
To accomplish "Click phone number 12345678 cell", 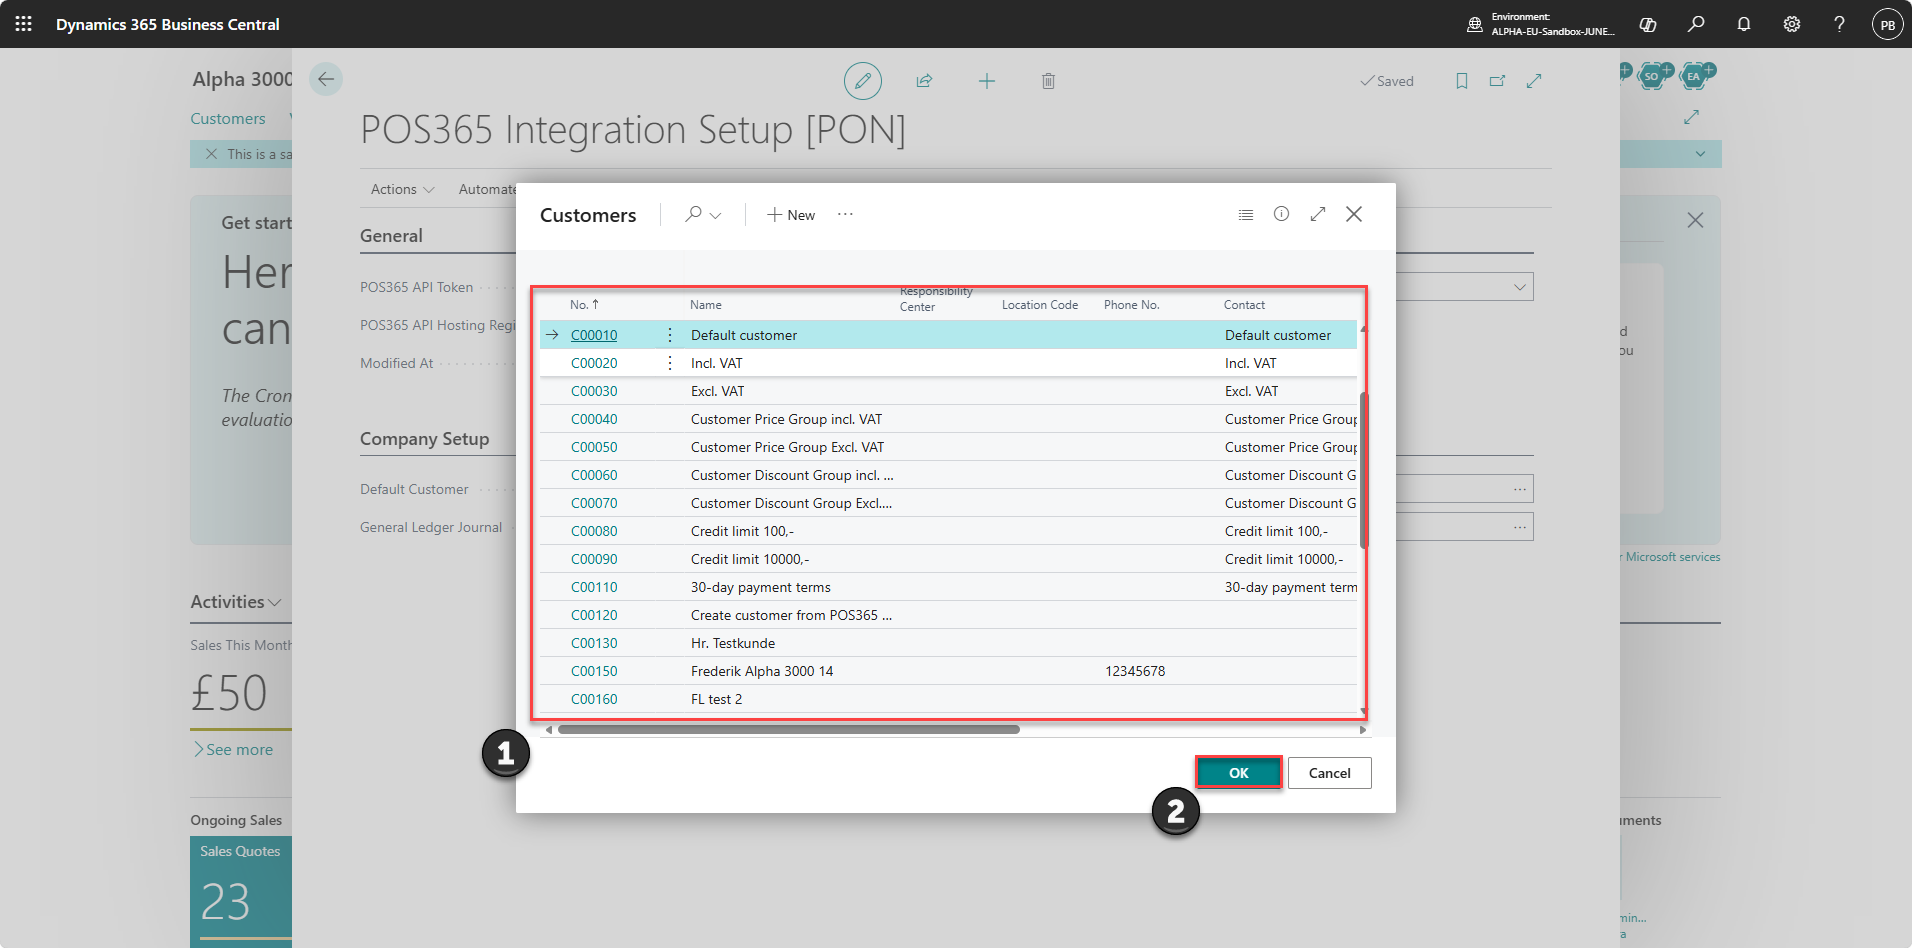I will pos(1135,671).
